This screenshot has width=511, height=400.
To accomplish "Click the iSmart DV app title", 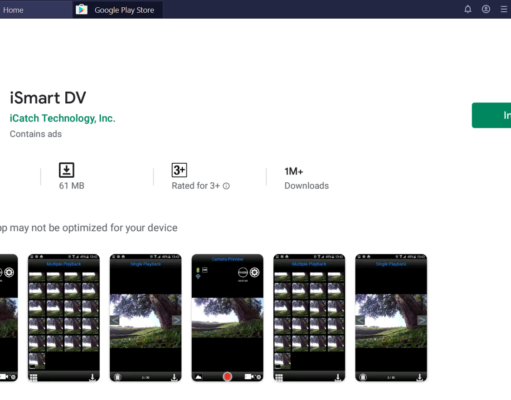I will (48, 98).
